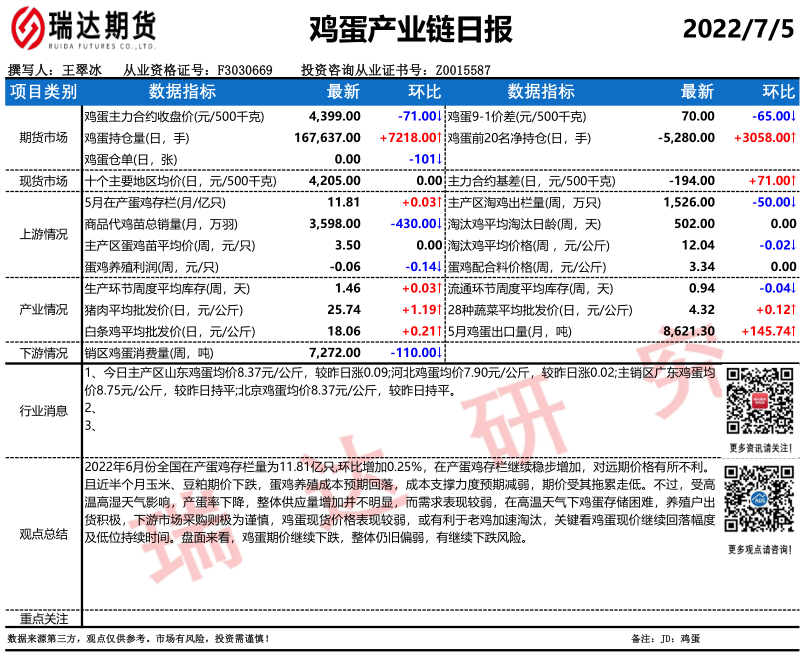The width and height of the screenshot is (804, 656).
Task: Click the Ruida Futures logo
Action: click(82, 30)
